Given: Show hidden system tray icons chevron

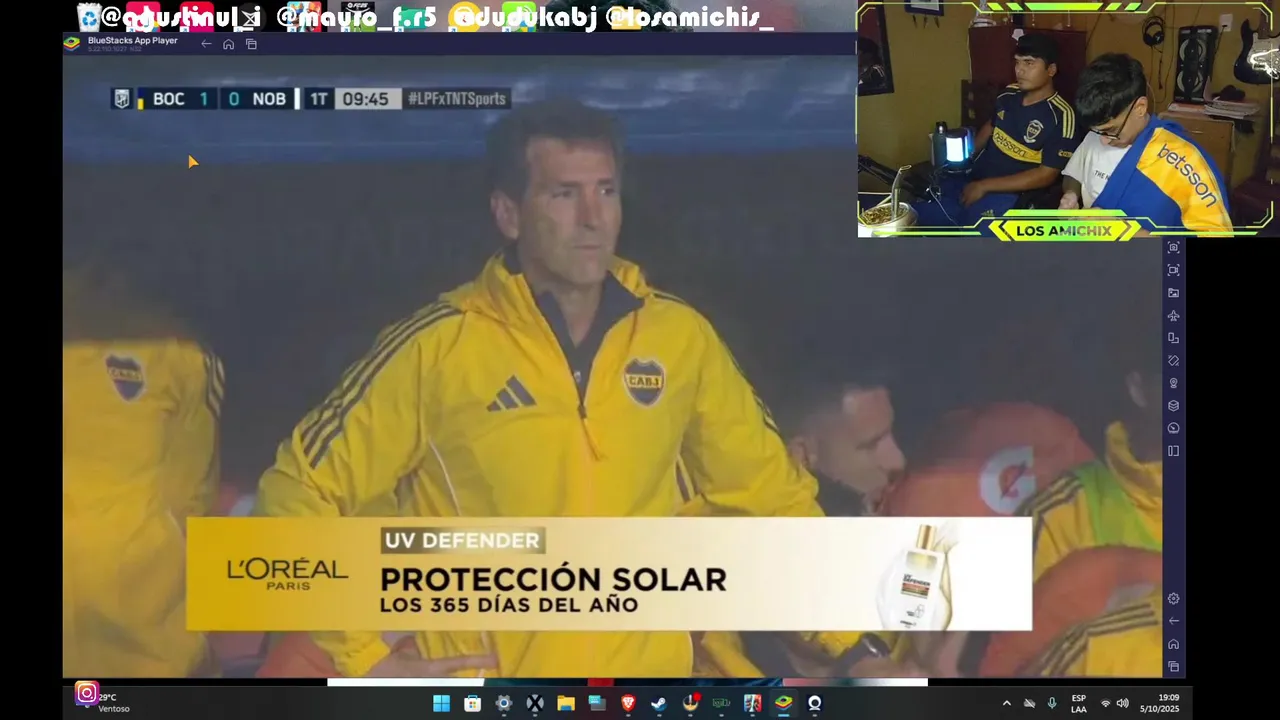Looking at the screenshot, I should (1006, 704).
